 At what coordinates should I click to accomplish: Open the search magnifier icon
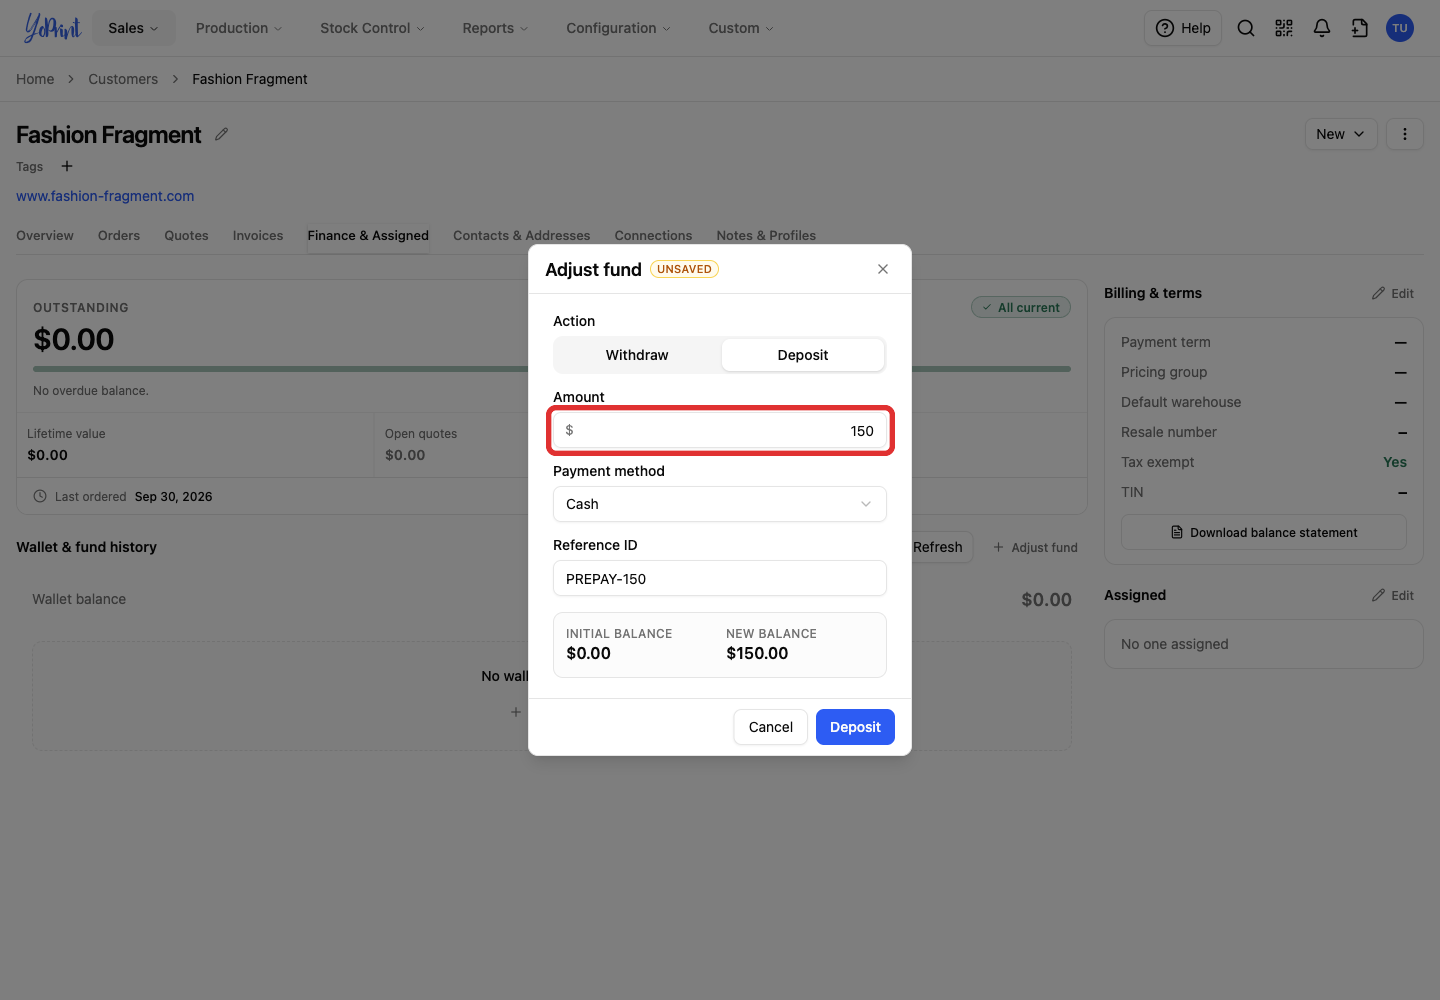[1246, 28]
